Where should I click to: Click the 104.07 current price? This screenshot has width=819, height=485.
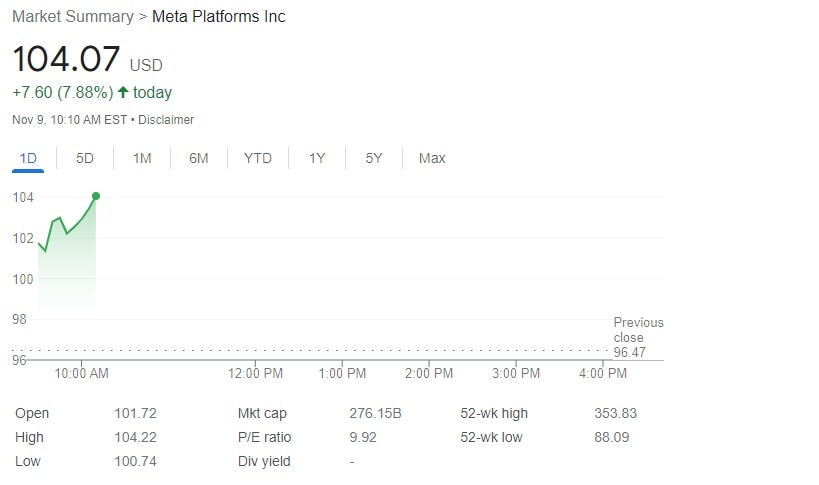point(66,58)
